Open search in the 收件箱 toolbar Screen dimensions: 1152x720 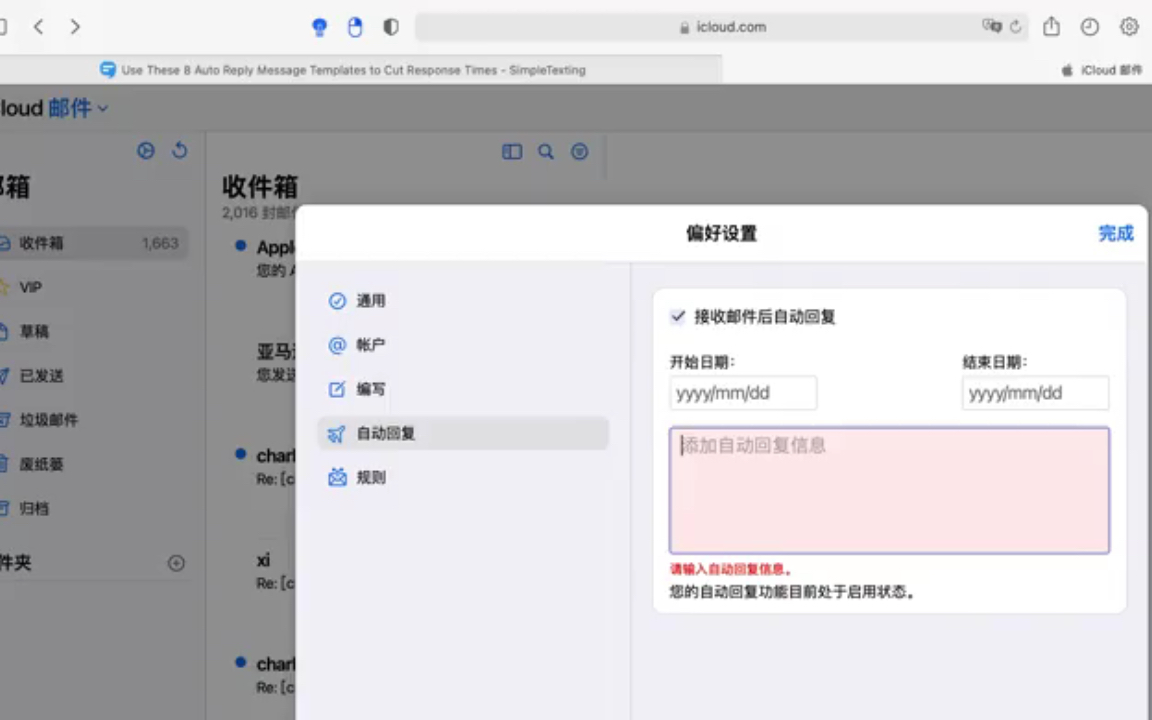pos(545,151)
